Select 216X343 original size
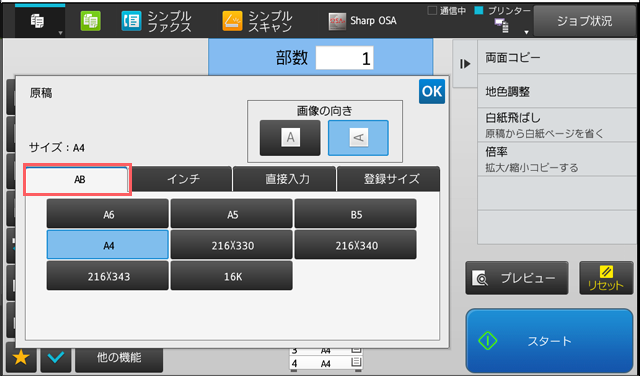 coord(108,276)
